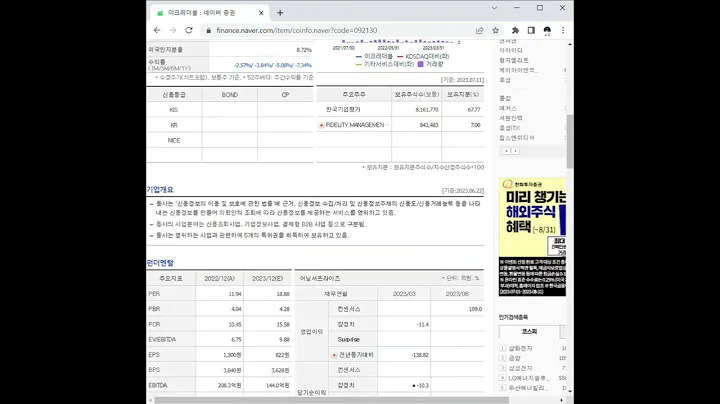Go back to the previous page
This screenshot has width=720, height=404.
coord(157,30)
